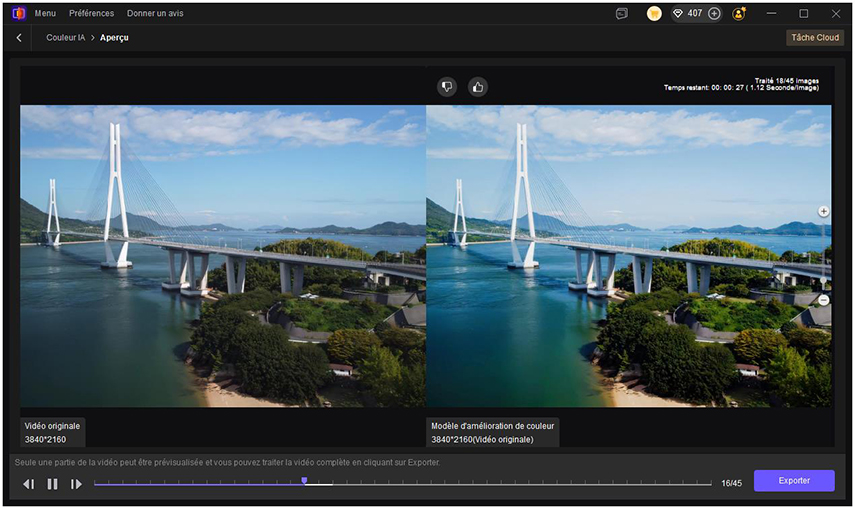Open the Tâche Cloud button
Image resolution: width=855 pixels, height=509 pixels.
pos(815,38)
